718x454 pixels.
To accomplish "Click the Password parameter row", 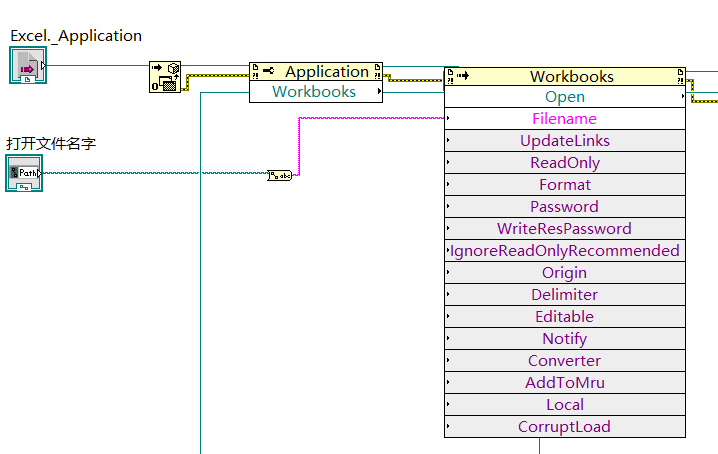I will (x=565, y=207).
